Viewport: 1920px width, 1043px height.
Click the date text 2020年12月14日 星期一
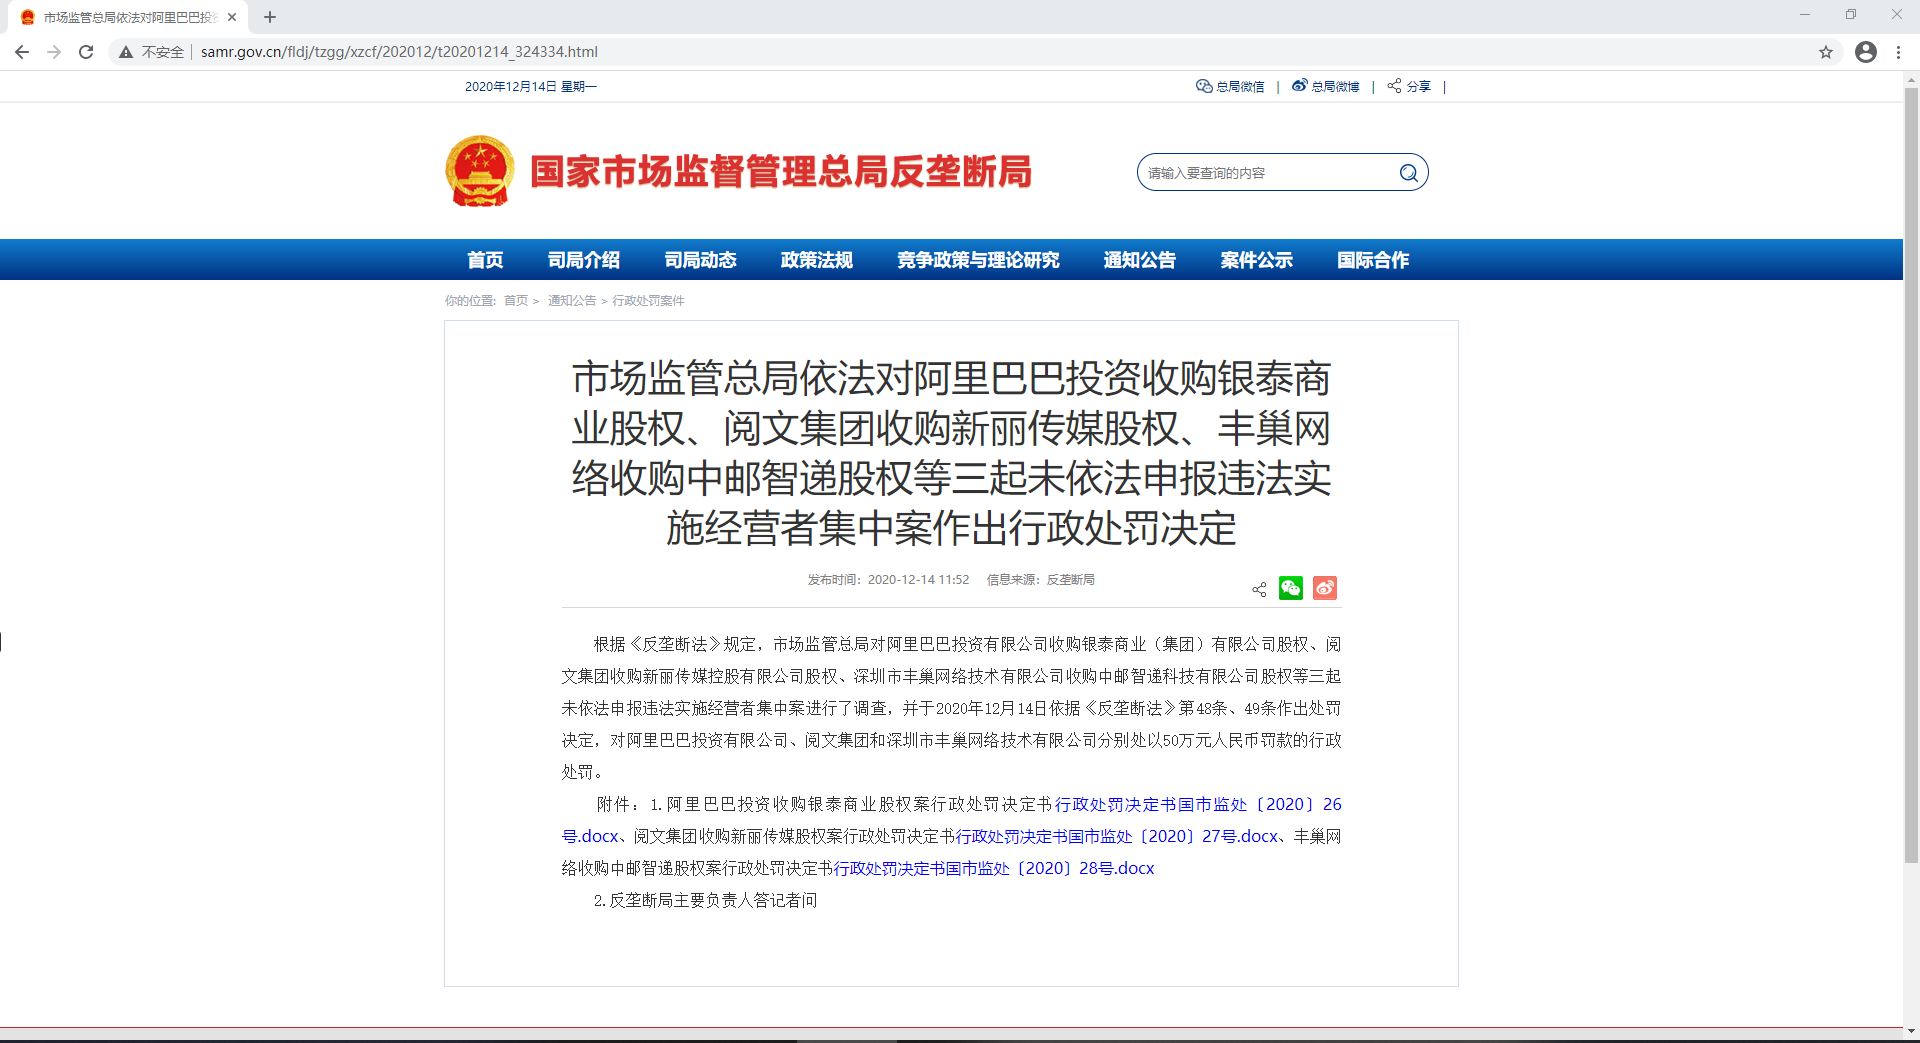(530, 87)
